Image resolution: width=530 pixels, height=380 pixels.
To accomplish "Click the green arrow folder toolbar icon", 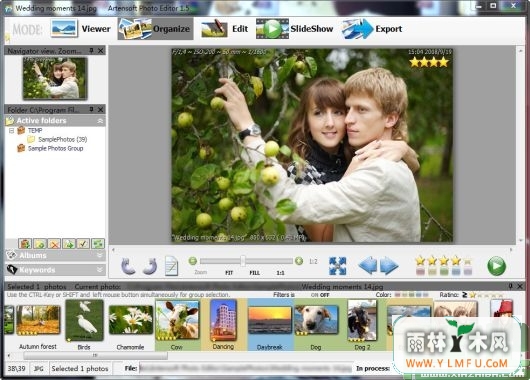I will [x=69, y=243].
